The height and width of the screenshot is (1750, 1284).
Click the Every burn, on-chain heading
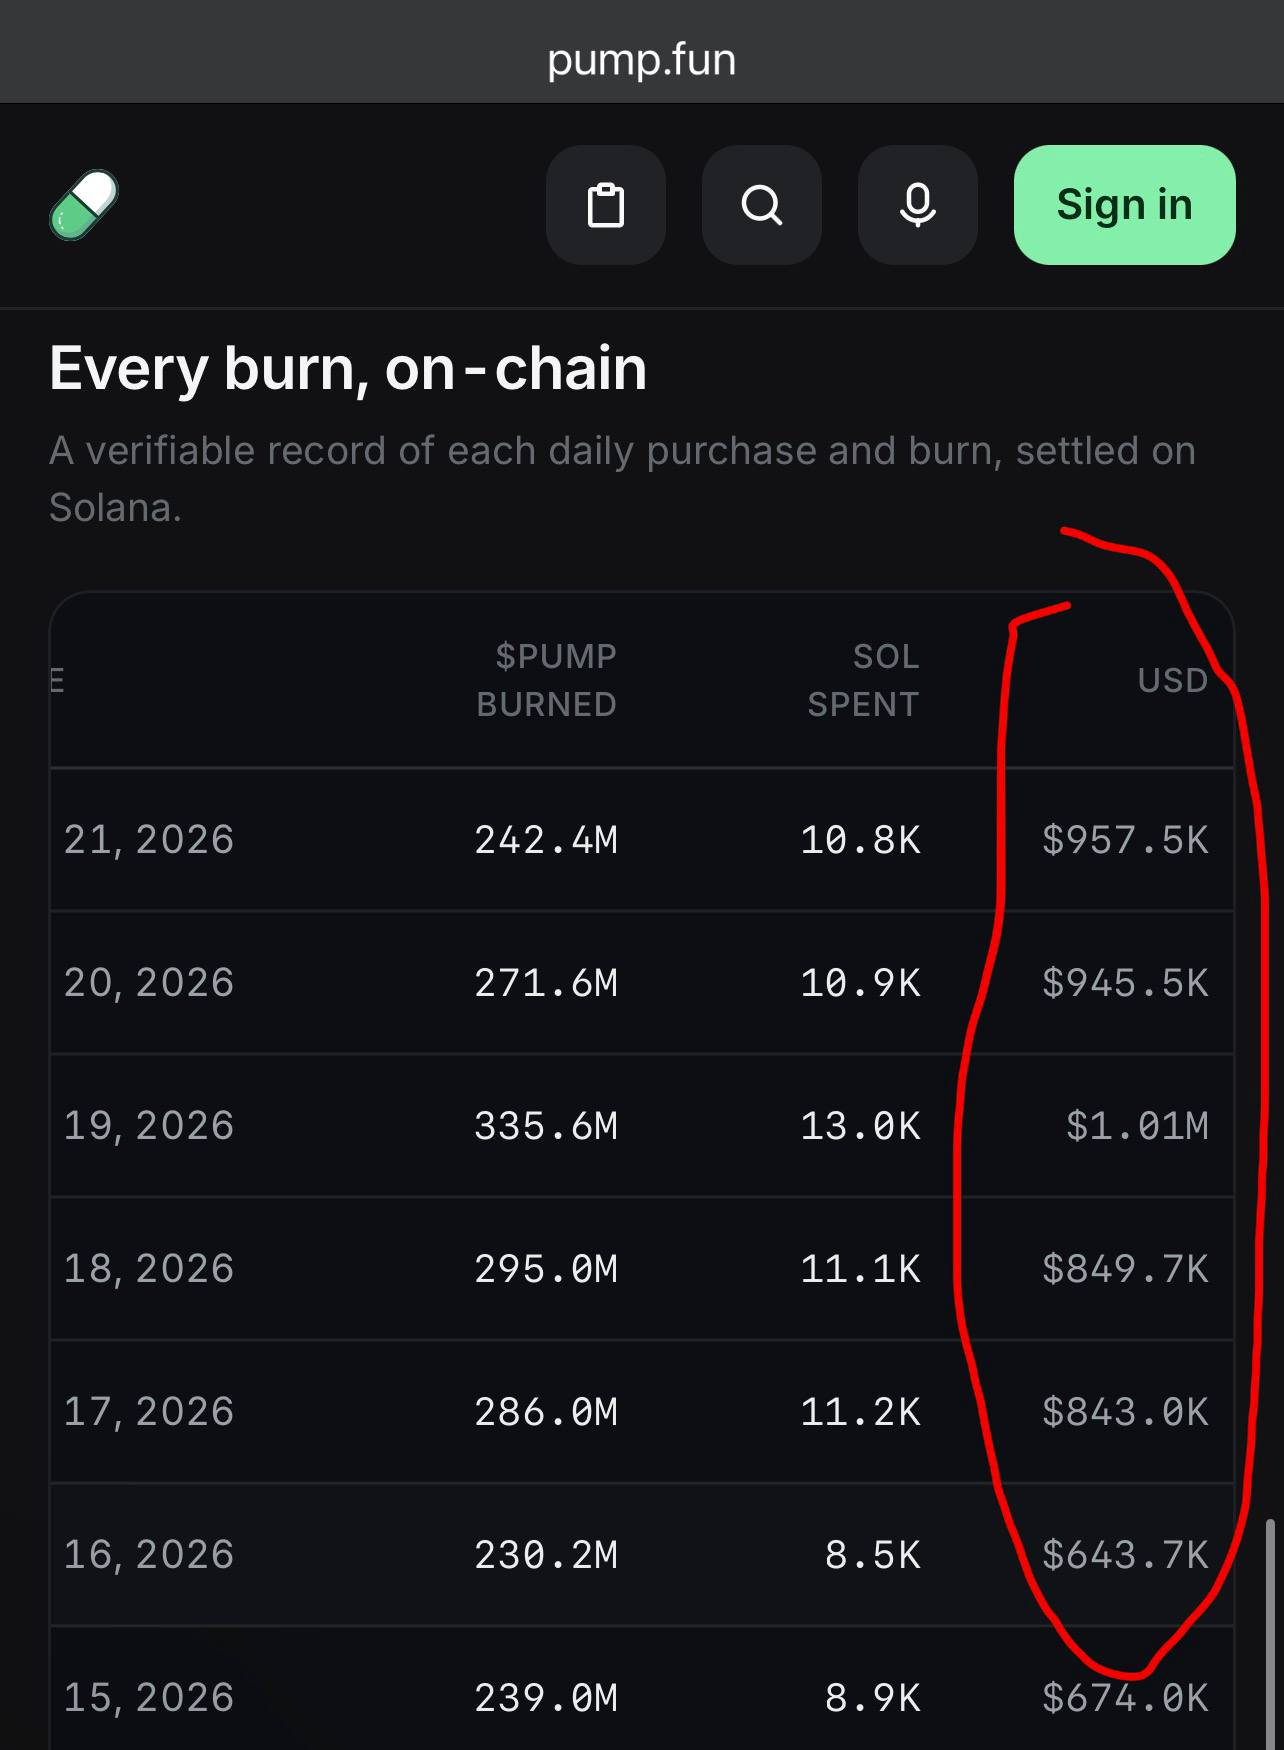coord(348,369)
